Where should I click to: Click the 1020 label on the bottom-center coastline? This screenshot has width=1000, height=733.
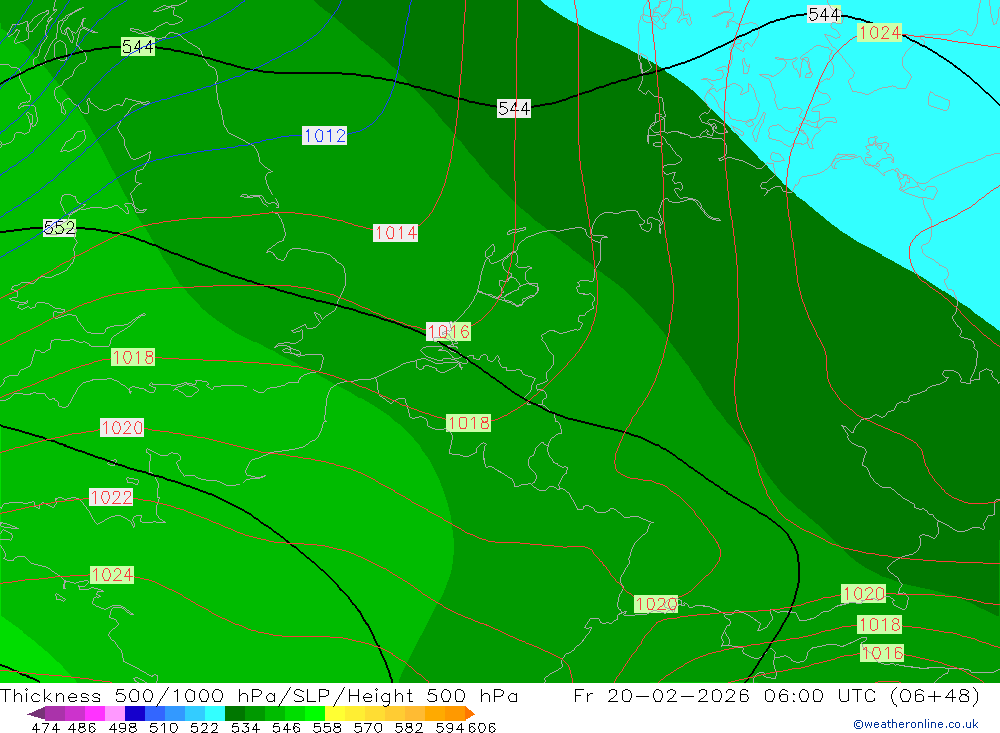pyautogui.click(x=656, y=604)
